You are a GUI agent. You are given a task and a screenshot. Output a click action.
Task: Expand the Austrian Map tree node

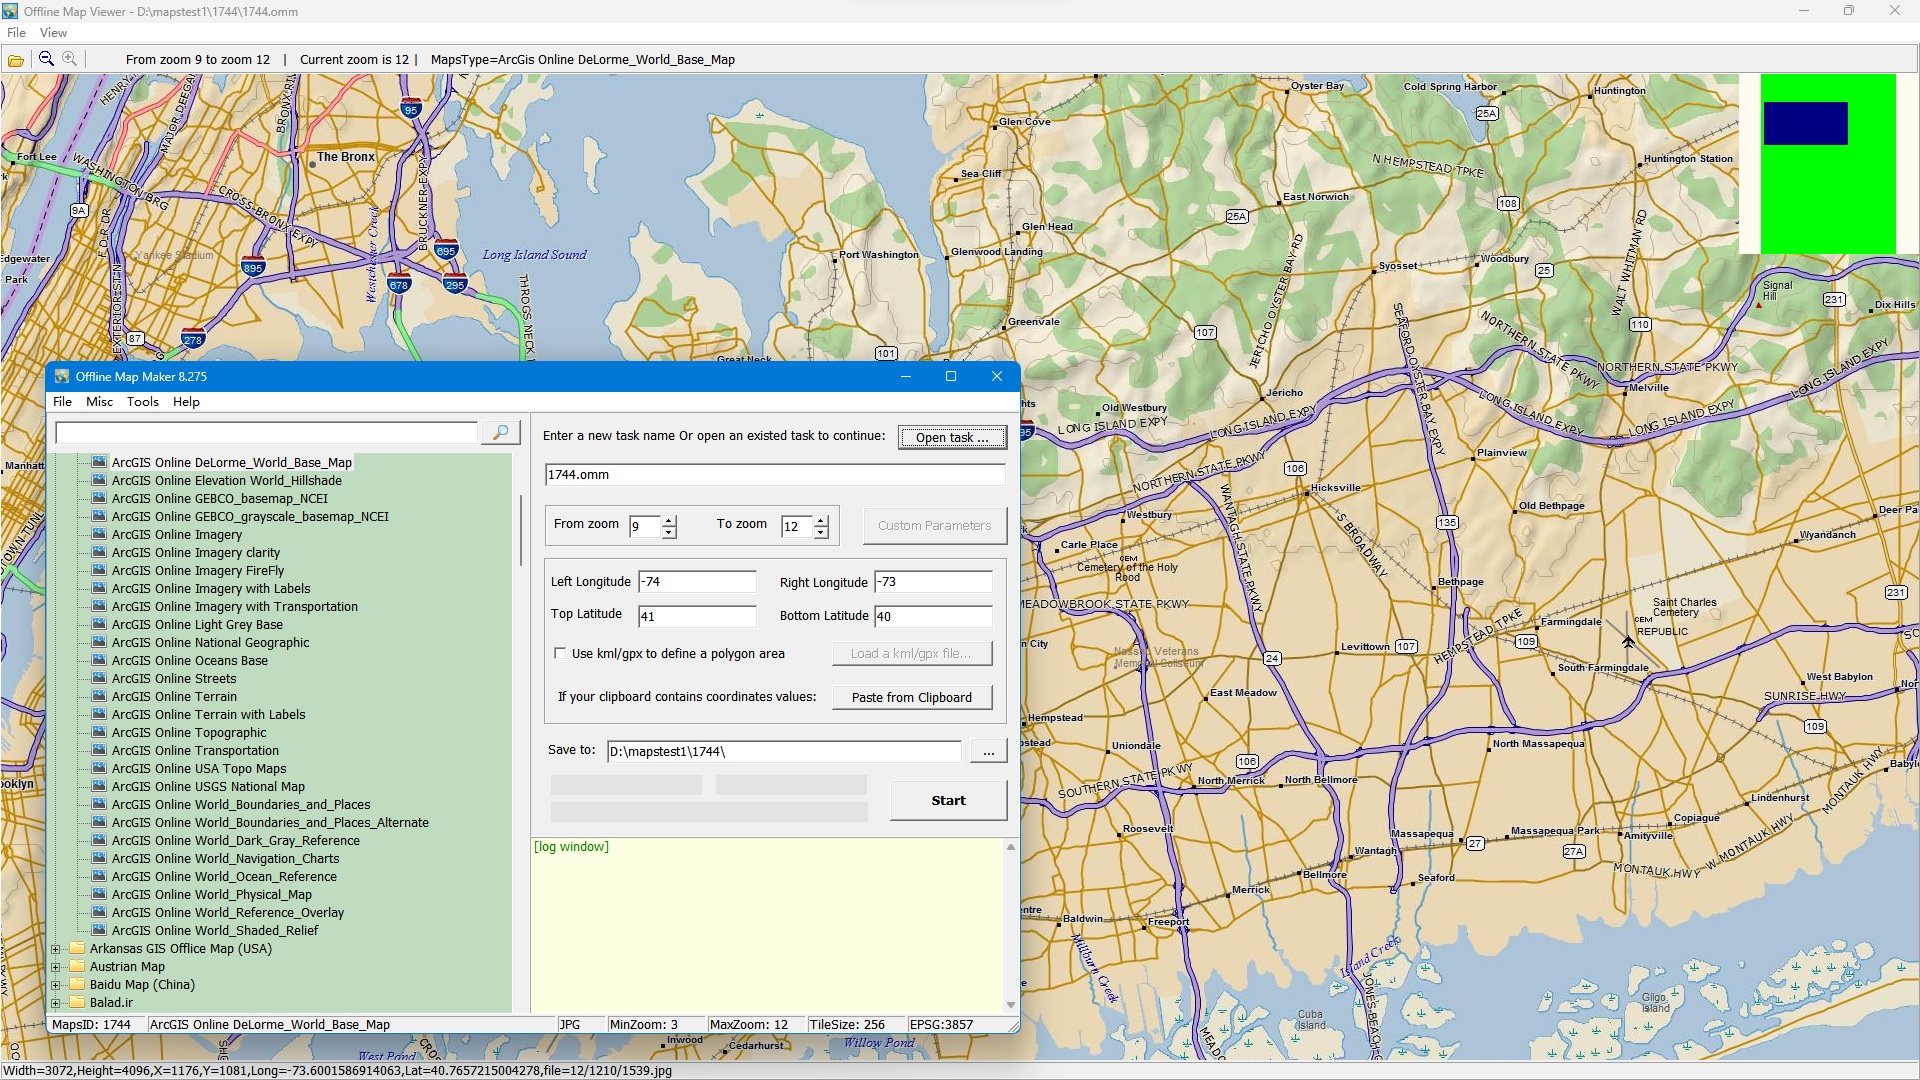click(56, 967)
